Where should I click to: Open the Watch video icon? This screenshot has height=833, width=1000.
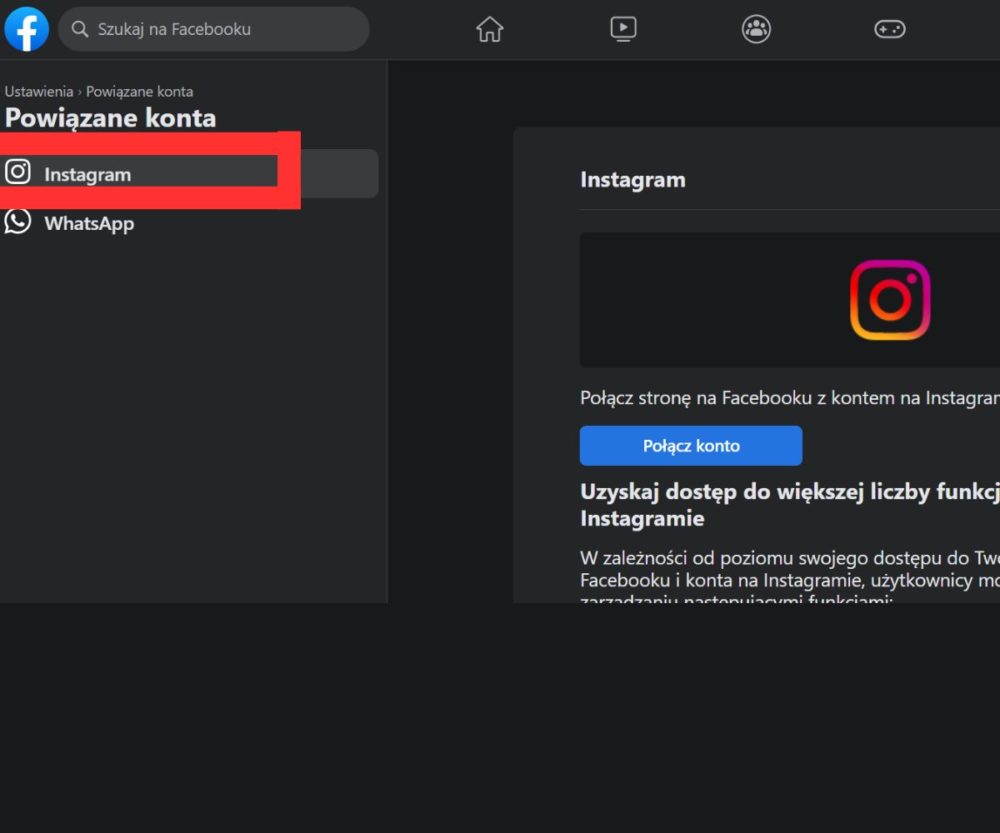(623, 29)
